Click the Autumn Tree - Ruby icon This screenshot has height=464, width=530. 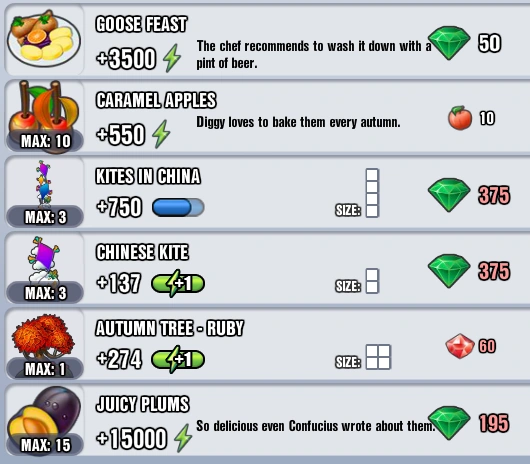point(43,336)
